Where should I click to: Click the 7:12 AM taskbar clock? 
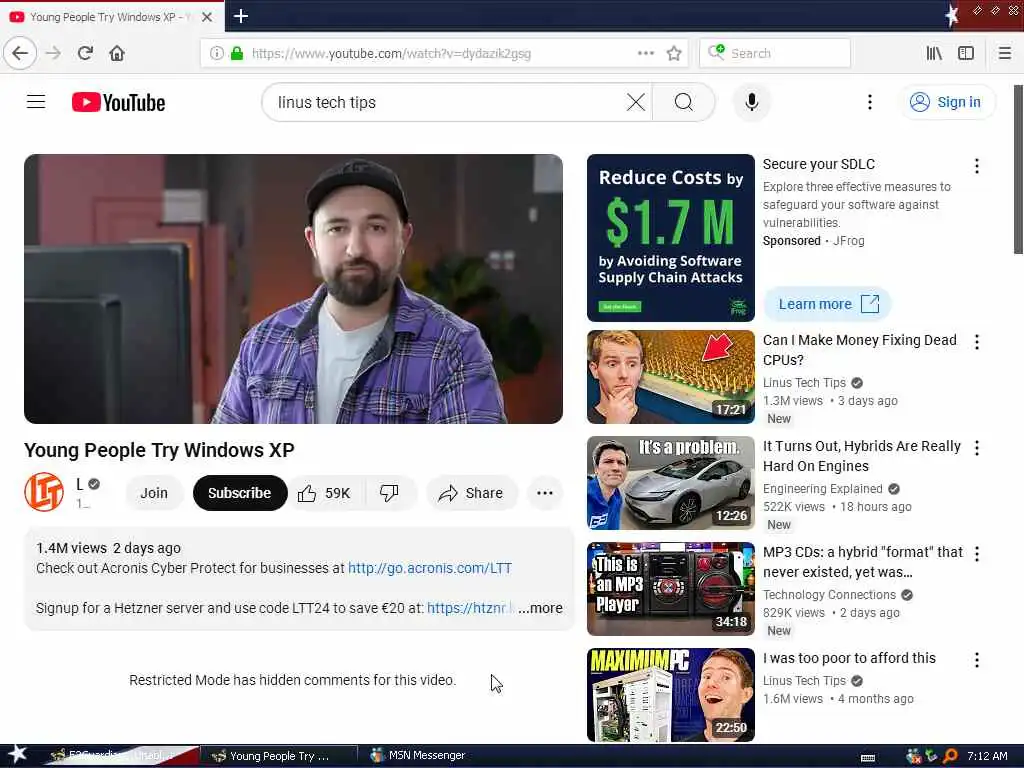(x=987, y=756)
